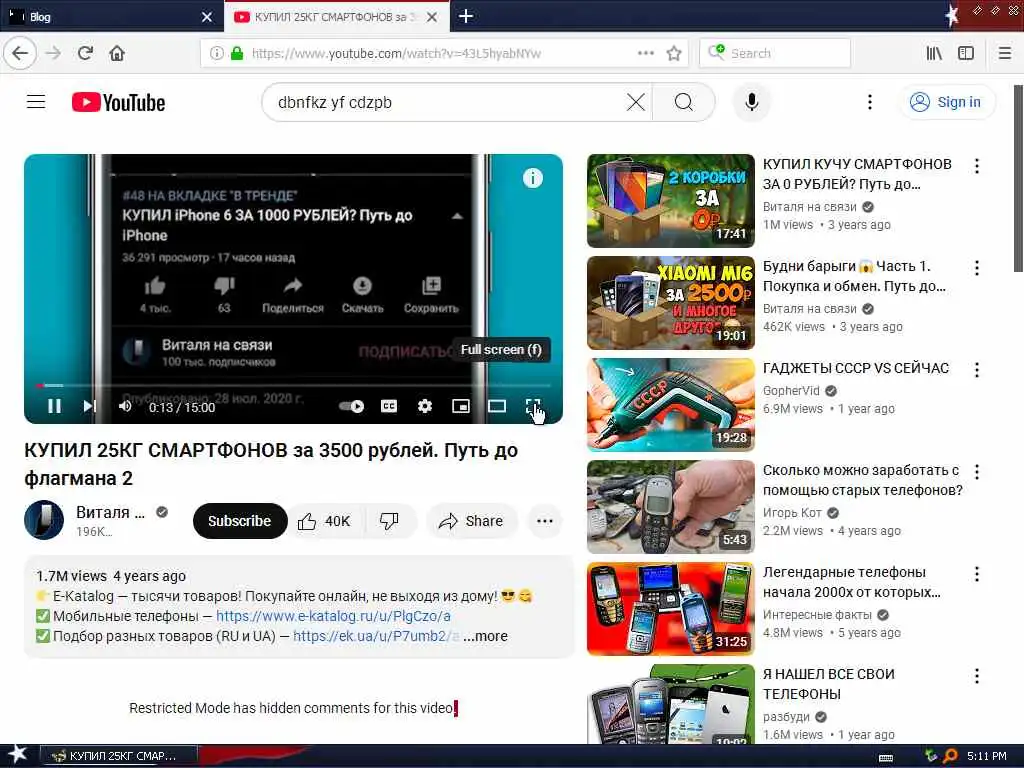Open the browser Library icon
1024x768 pixels.
tap(934, 53)
